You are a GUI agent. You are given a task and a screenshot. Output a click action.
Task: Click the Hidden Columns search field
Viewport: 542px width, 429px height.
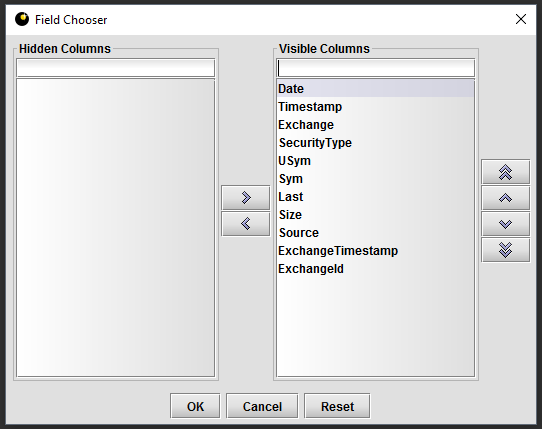pos(115,68)
